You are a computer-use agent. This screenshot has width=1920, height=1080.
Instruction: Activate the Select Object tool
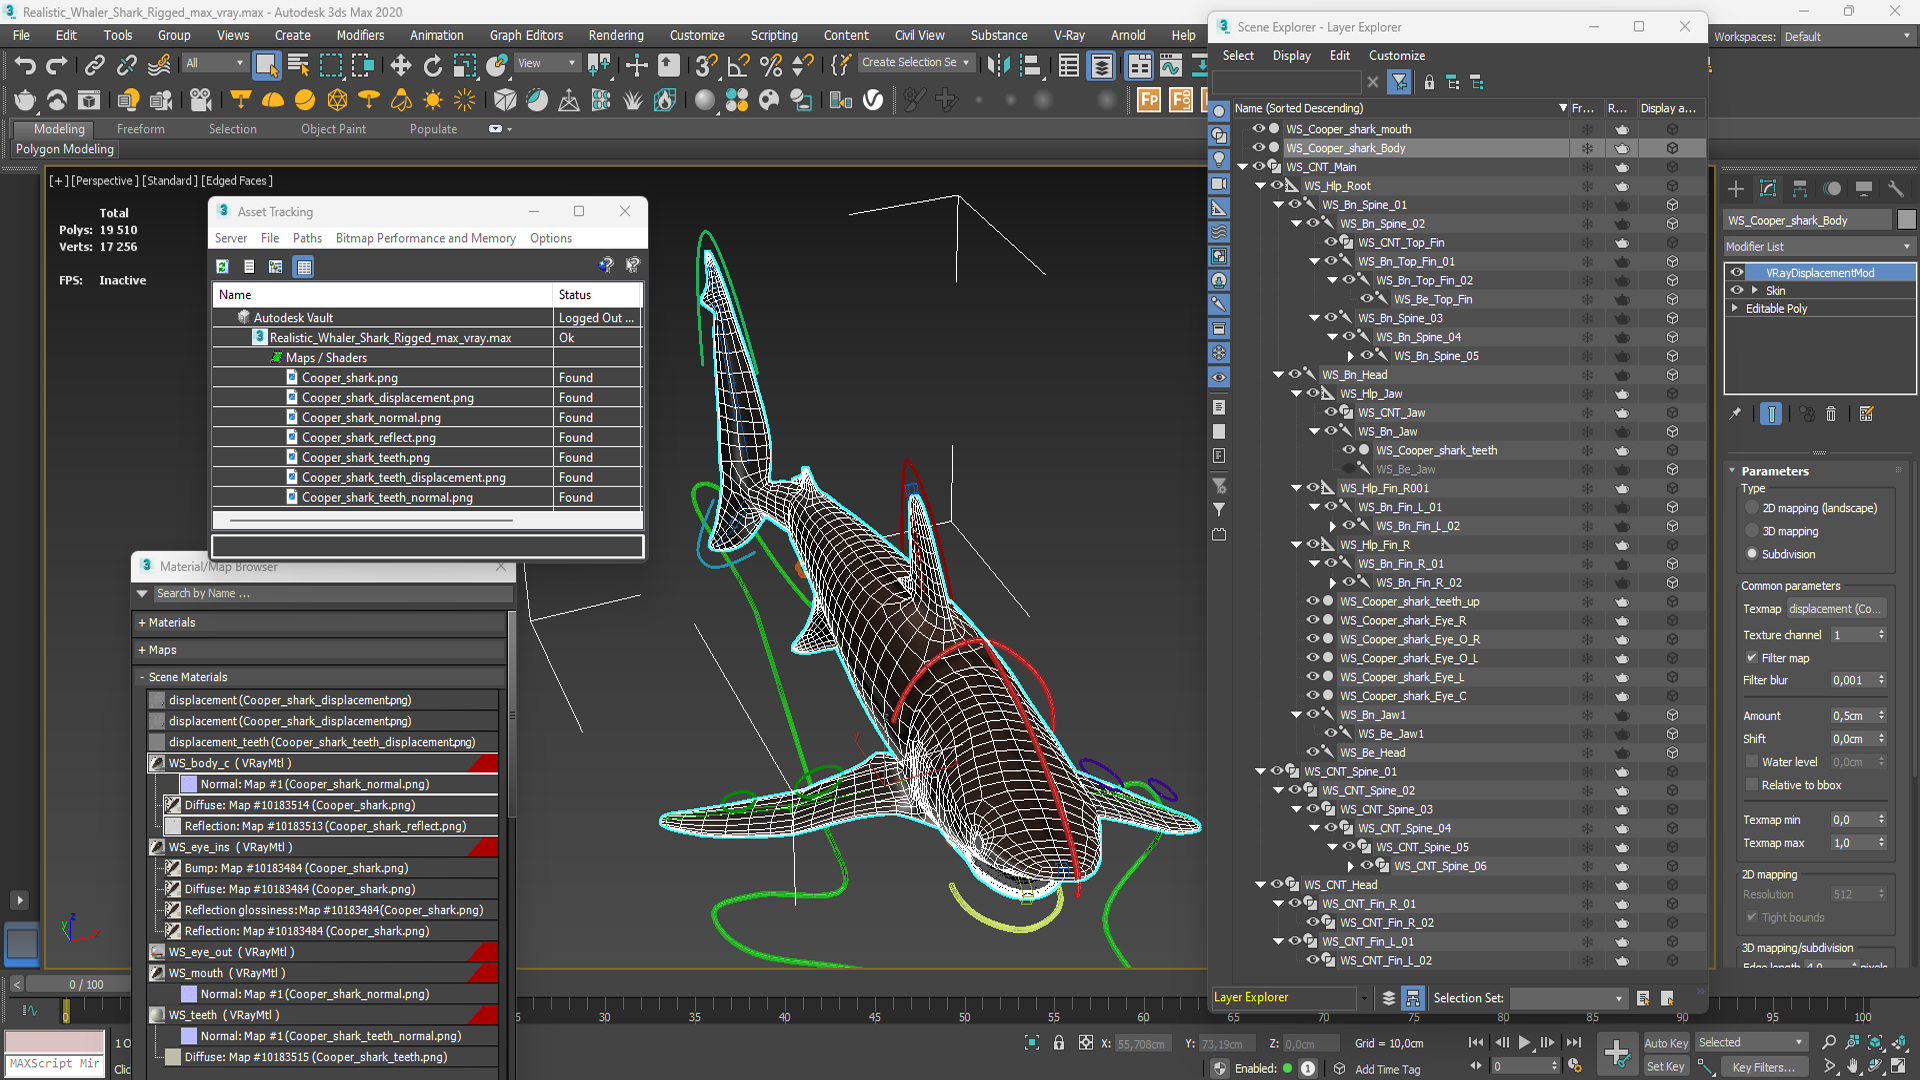coord(266,66)
